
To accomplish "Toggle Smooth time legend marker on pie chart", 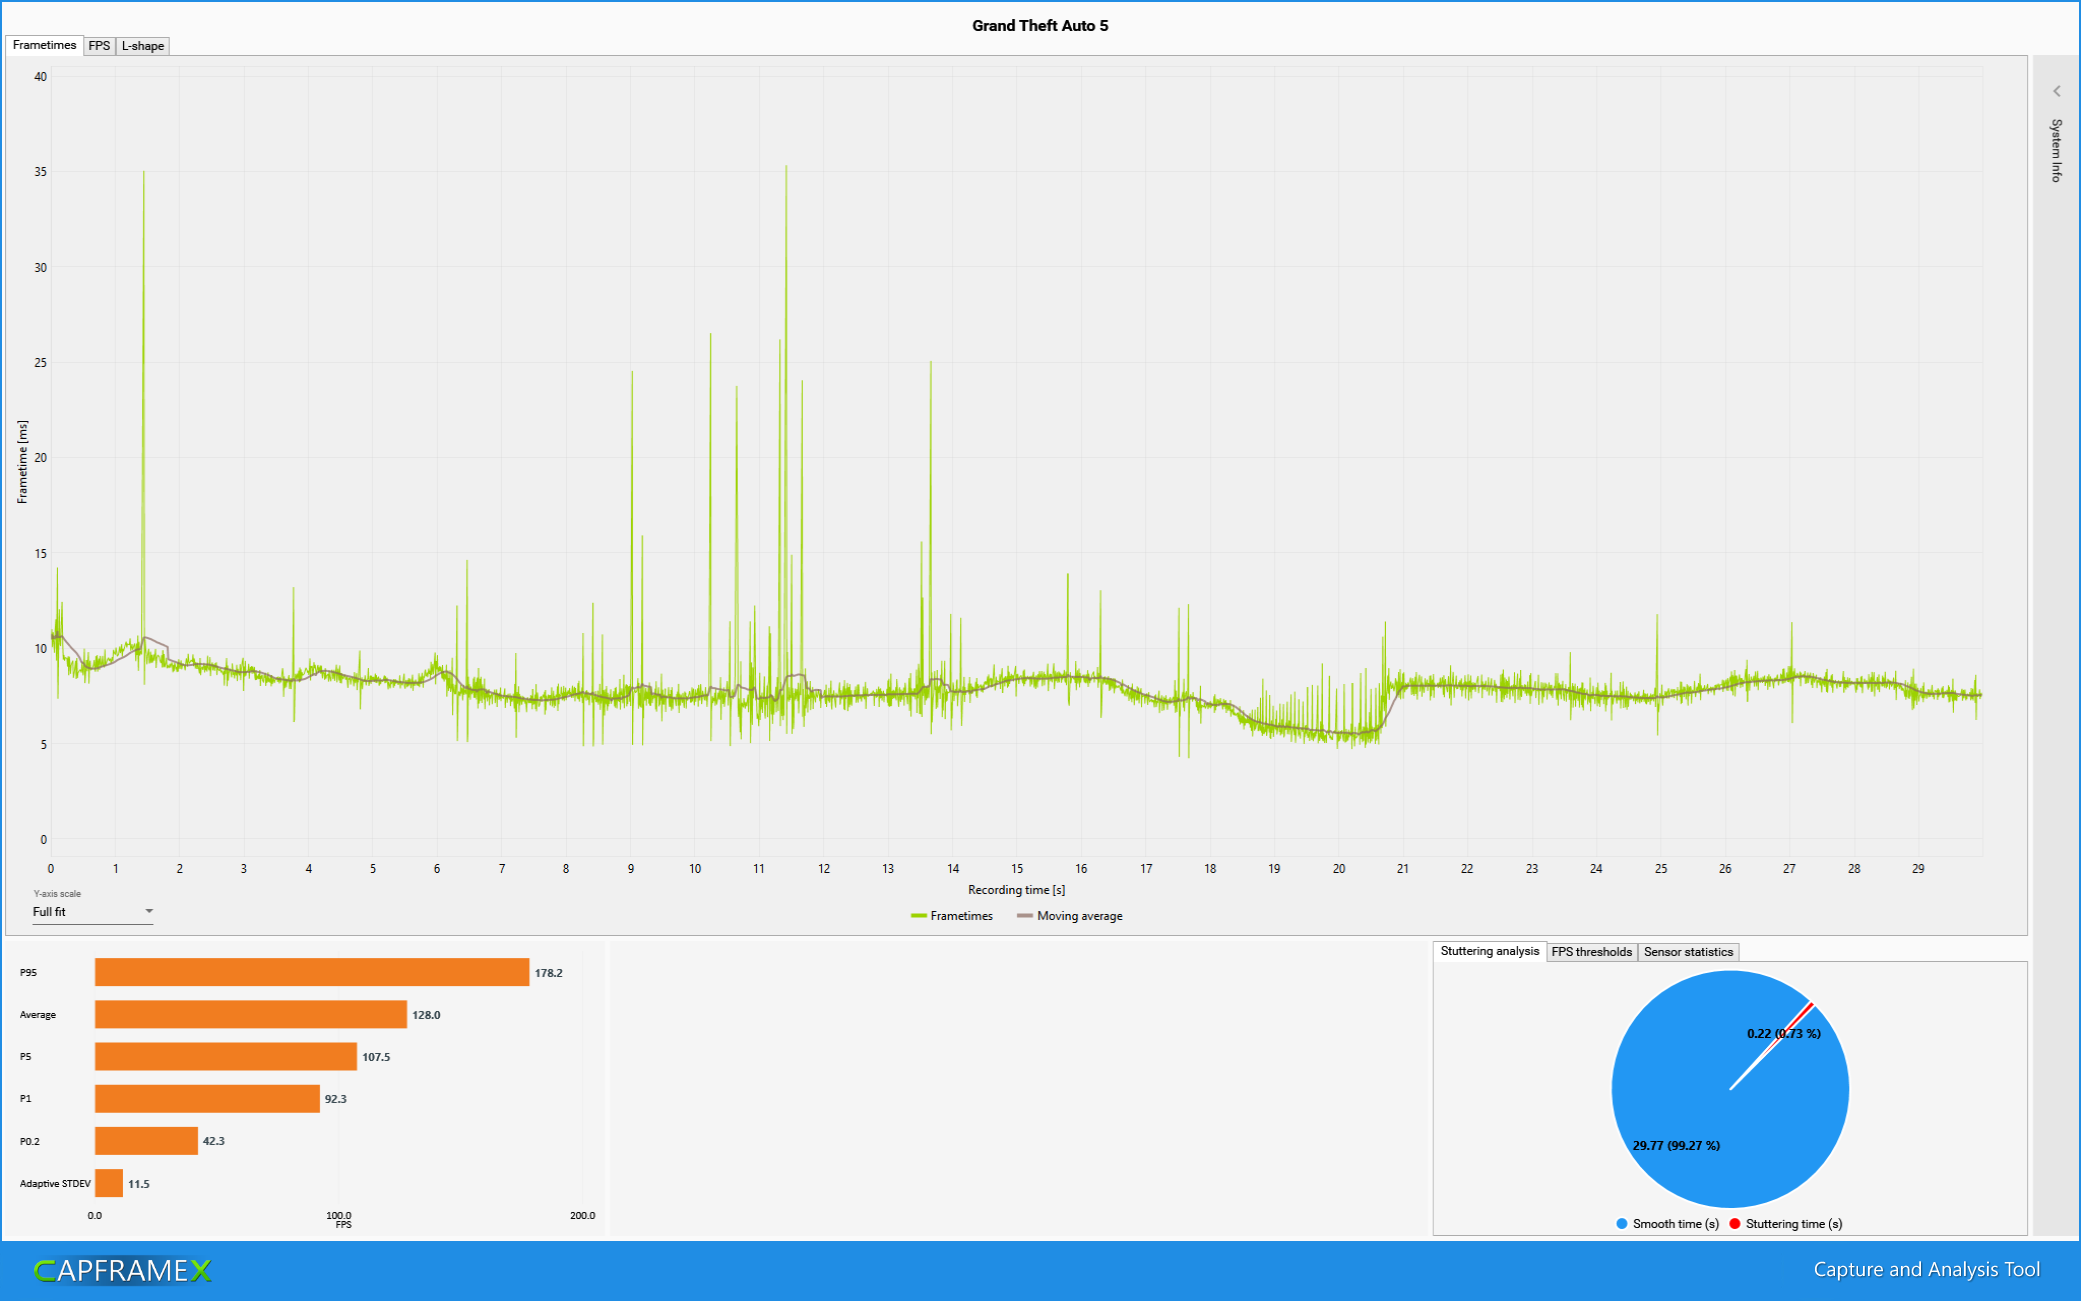I will [1621, 1224].
